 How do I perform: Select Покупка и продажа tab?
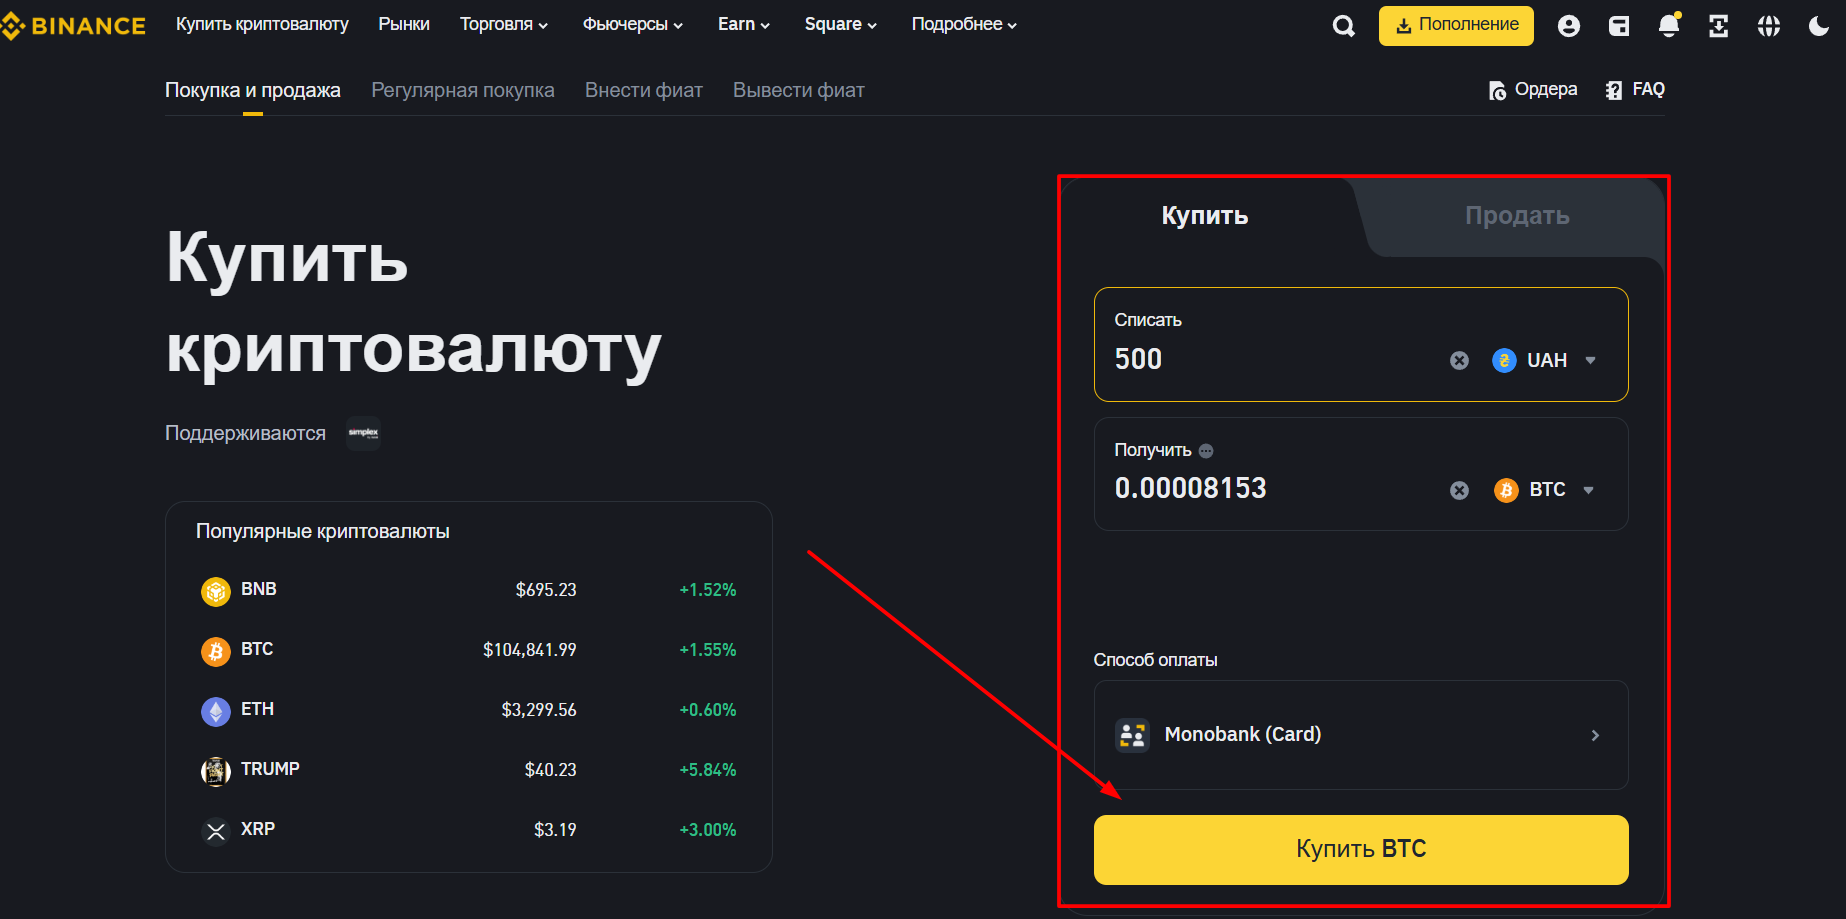coord(253,90)
